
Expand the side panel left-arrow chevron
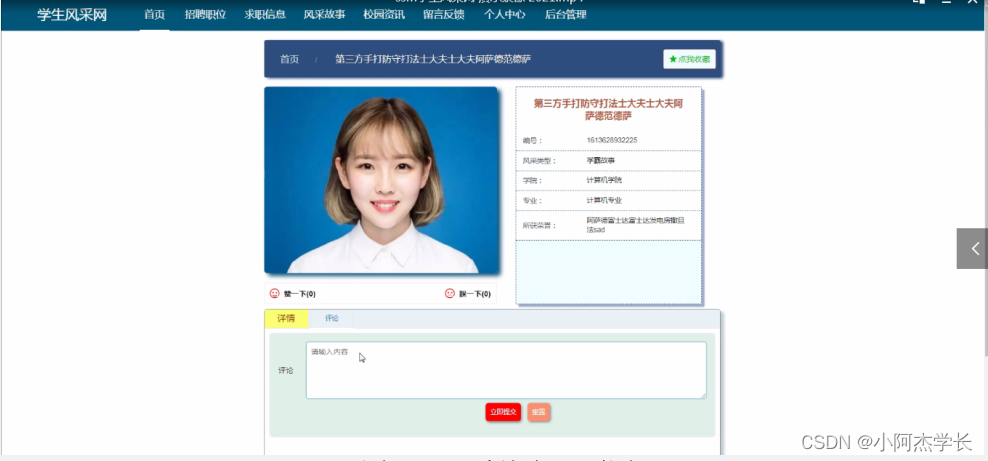972,248
